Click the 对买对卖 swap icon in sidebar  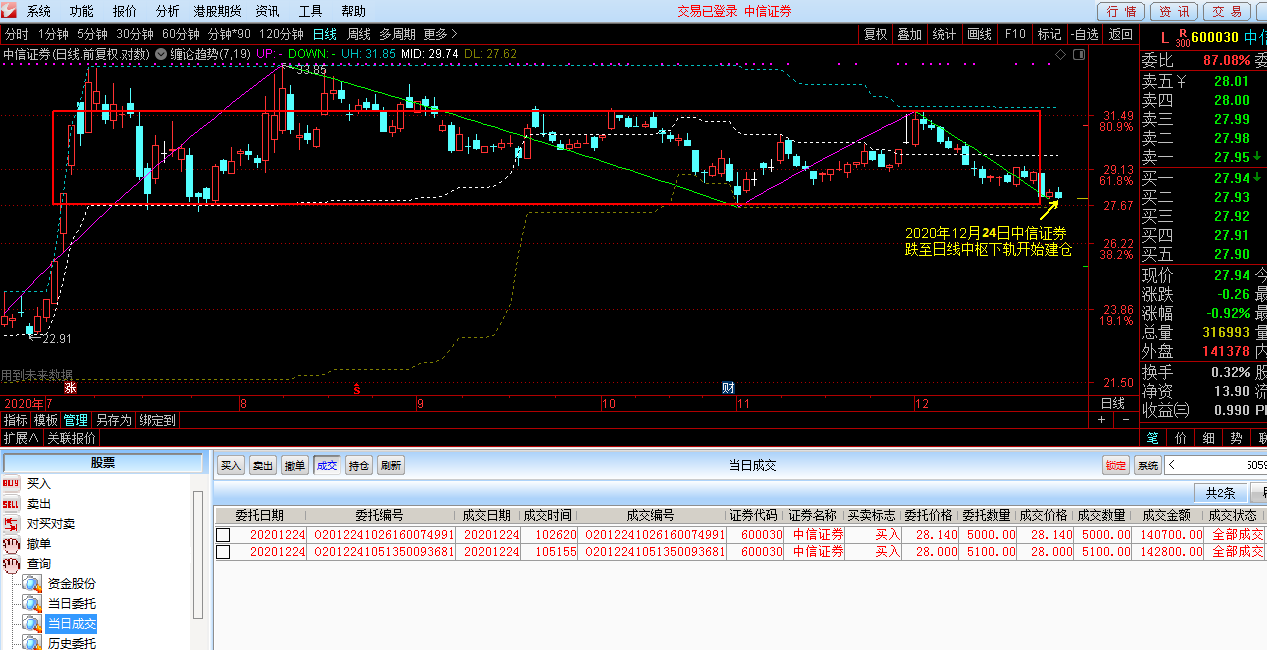(x=11, y=524)
